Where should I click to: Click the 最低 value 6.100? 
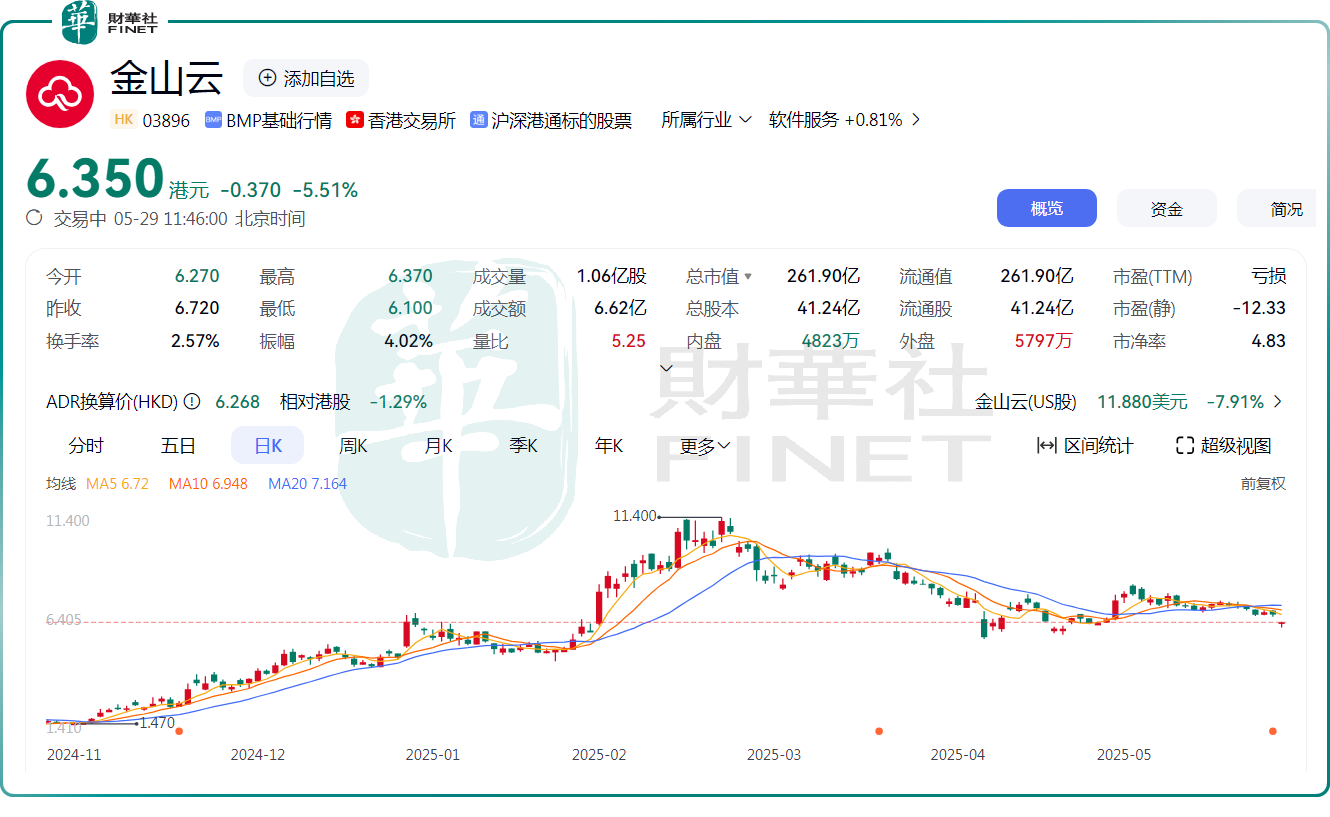pyautogui.click(x=410, y=309)
